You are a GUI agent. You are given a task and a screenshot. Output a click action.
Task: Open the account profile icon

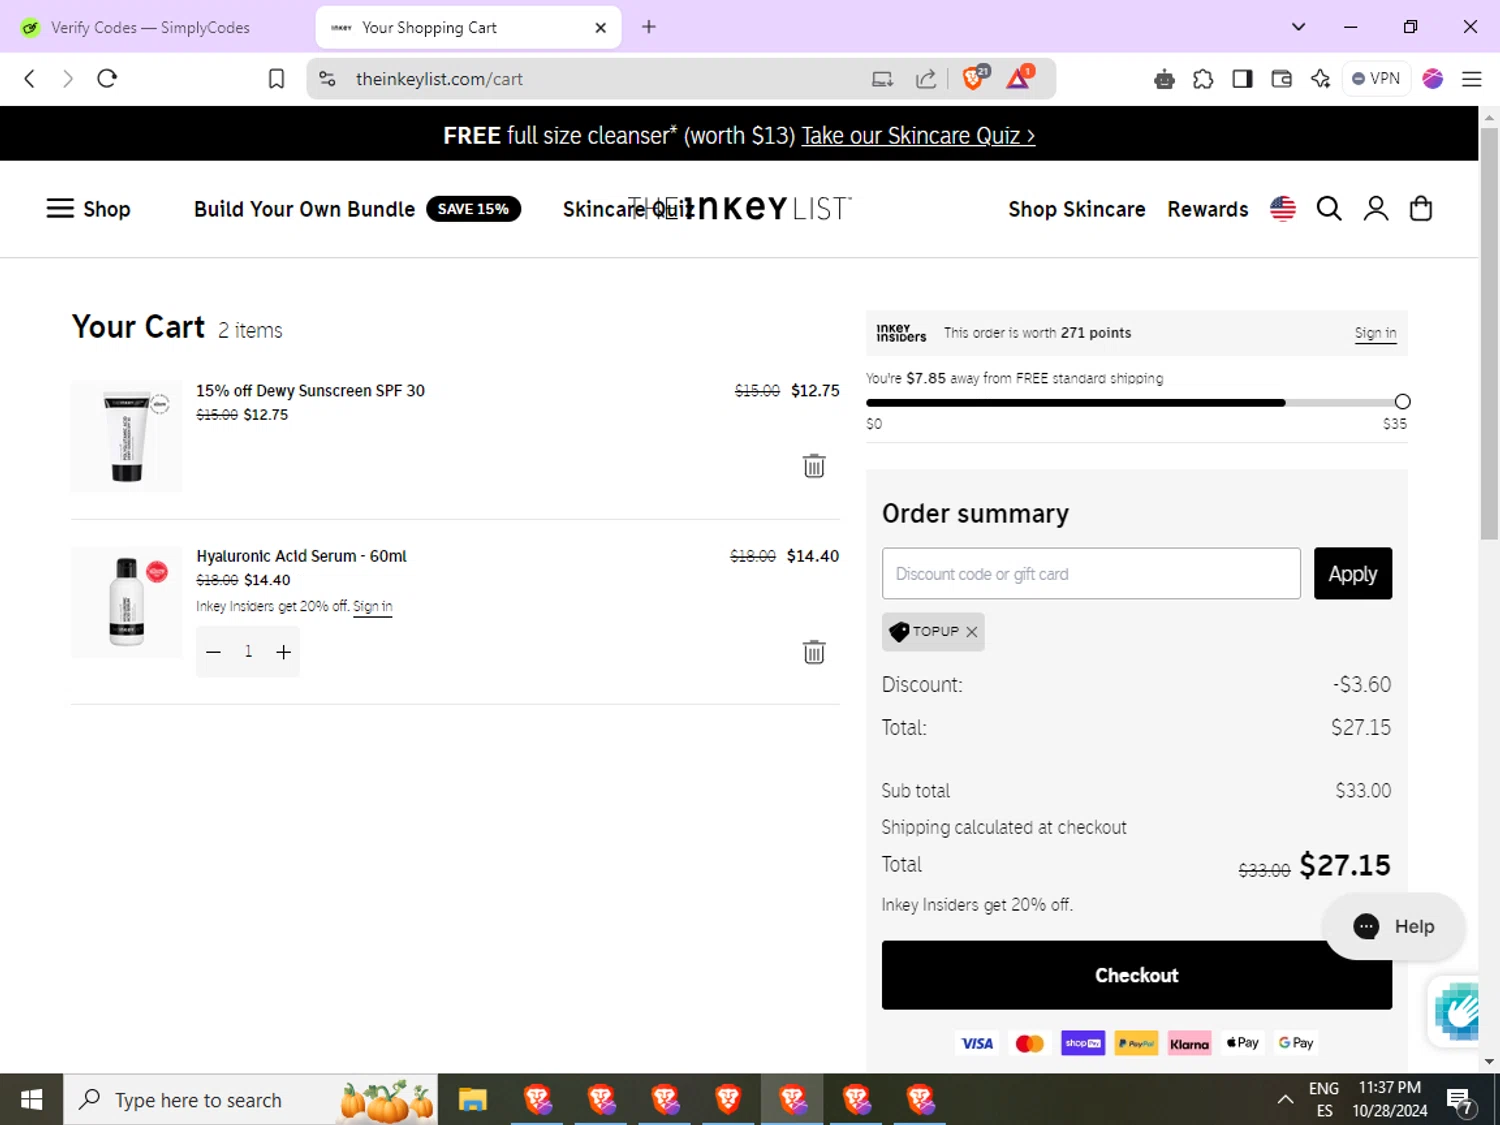pyautogui.click(x=1375, y=208)
